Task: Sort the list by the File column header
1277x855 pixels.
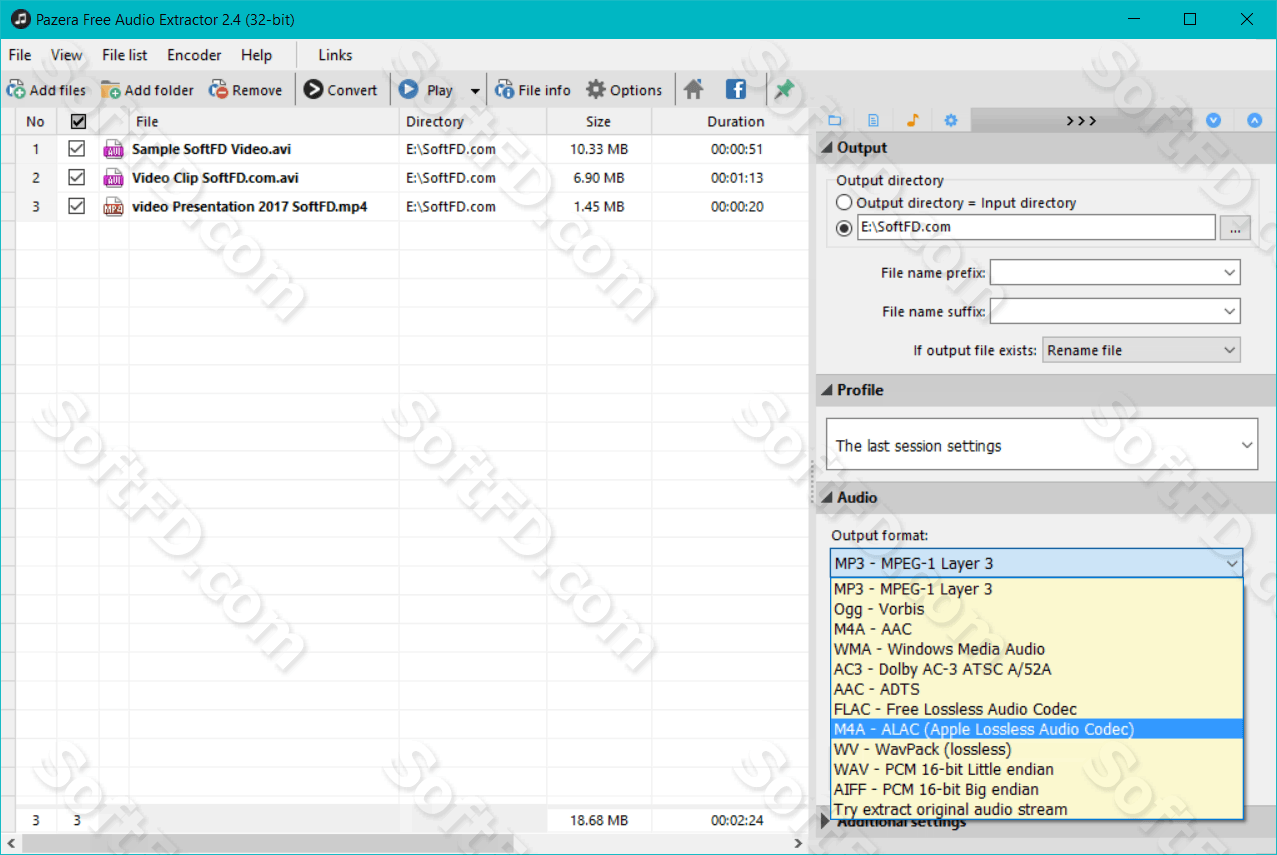Action: tap(264, 122)
